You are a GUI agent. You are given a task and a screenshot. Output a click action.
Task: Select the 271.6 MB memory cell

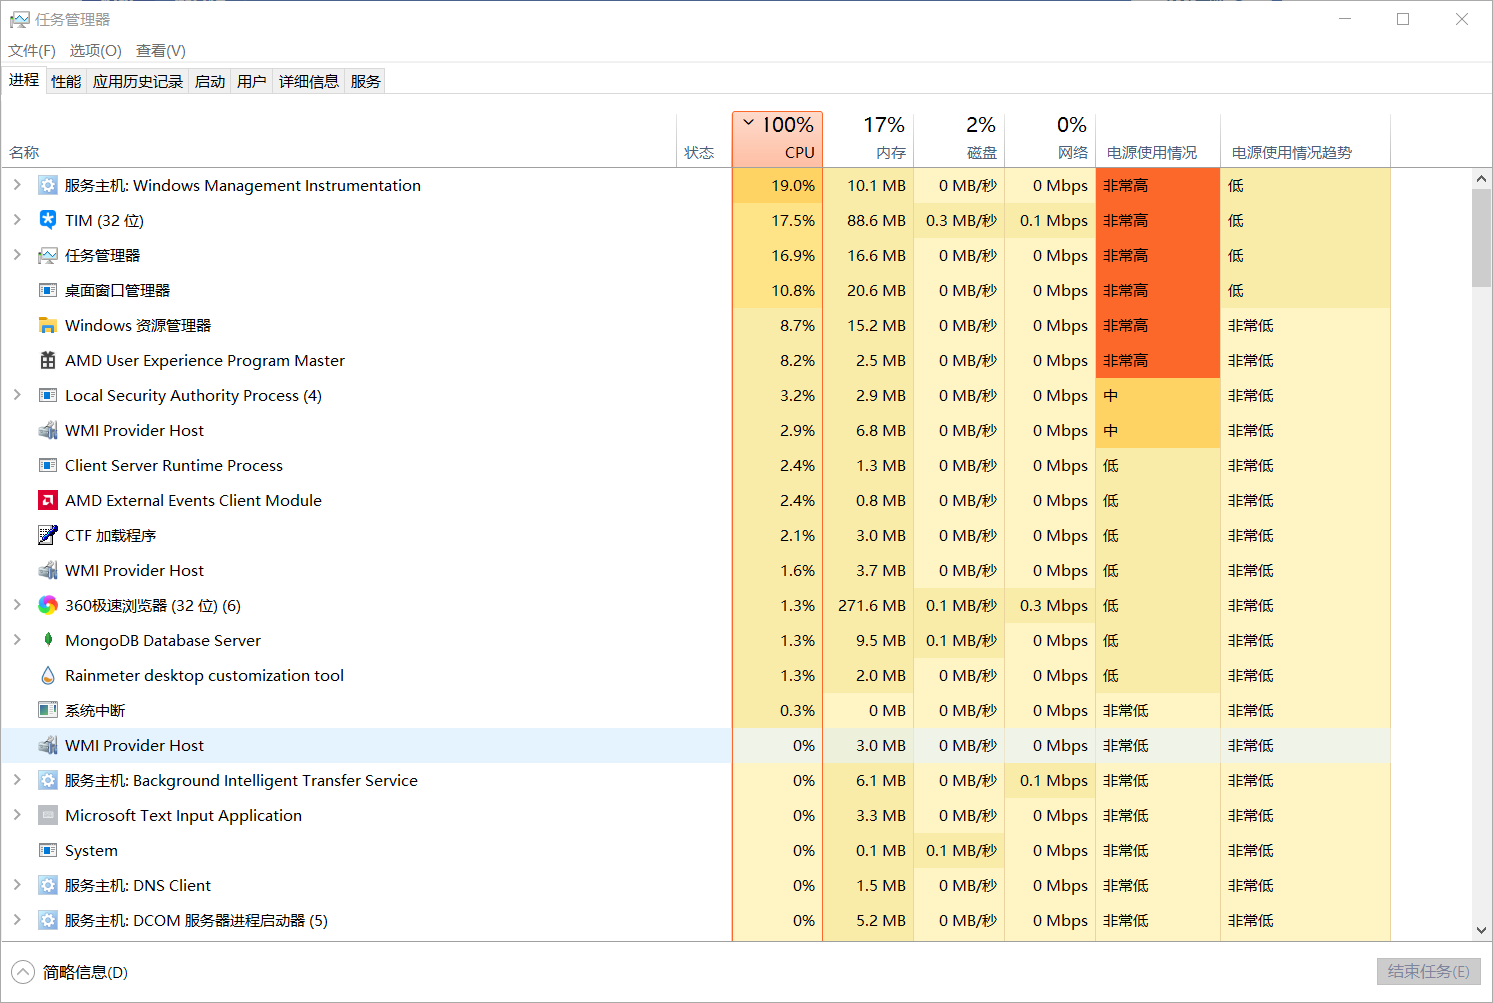868,605
